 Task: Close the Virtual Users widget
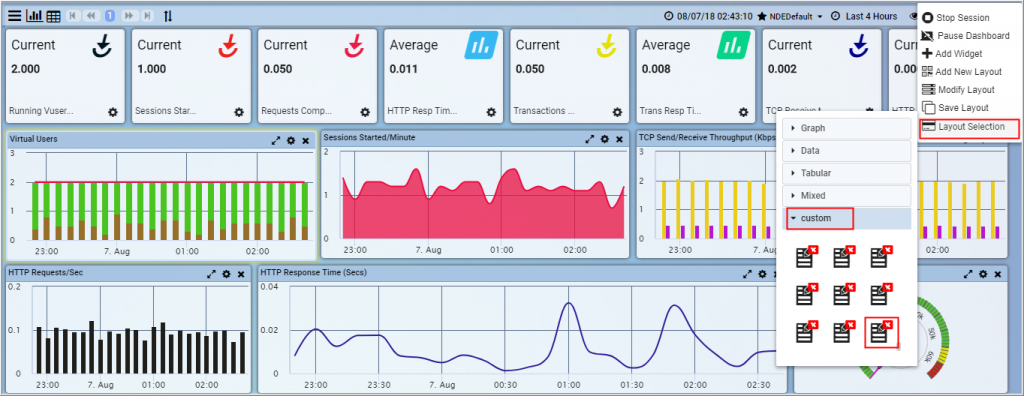pos(306,140)
